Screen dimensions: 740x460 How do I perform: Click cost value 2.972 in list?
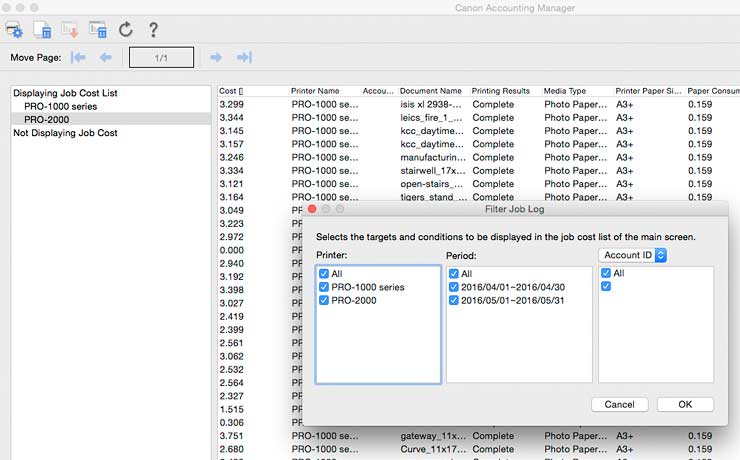[x=231, y=237]
